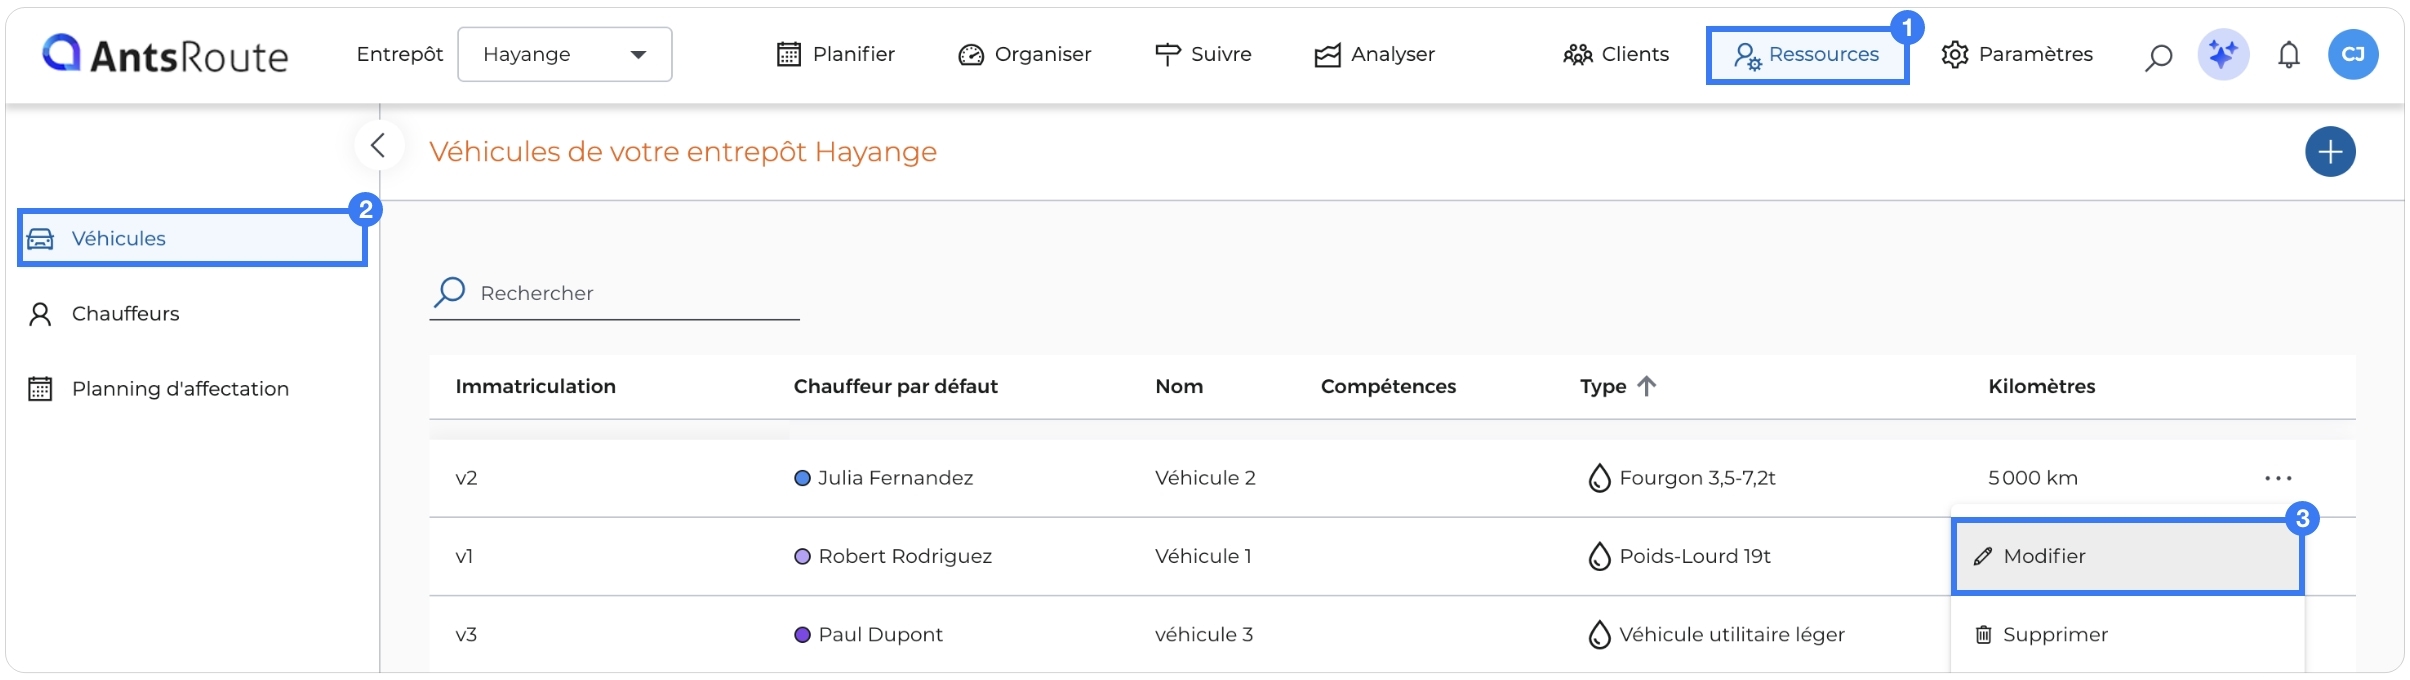Click the fuel drop icon for Fourgon 3,5-7,2t
Viewport: 2410px width, 680px height.
pos(1600,478)
